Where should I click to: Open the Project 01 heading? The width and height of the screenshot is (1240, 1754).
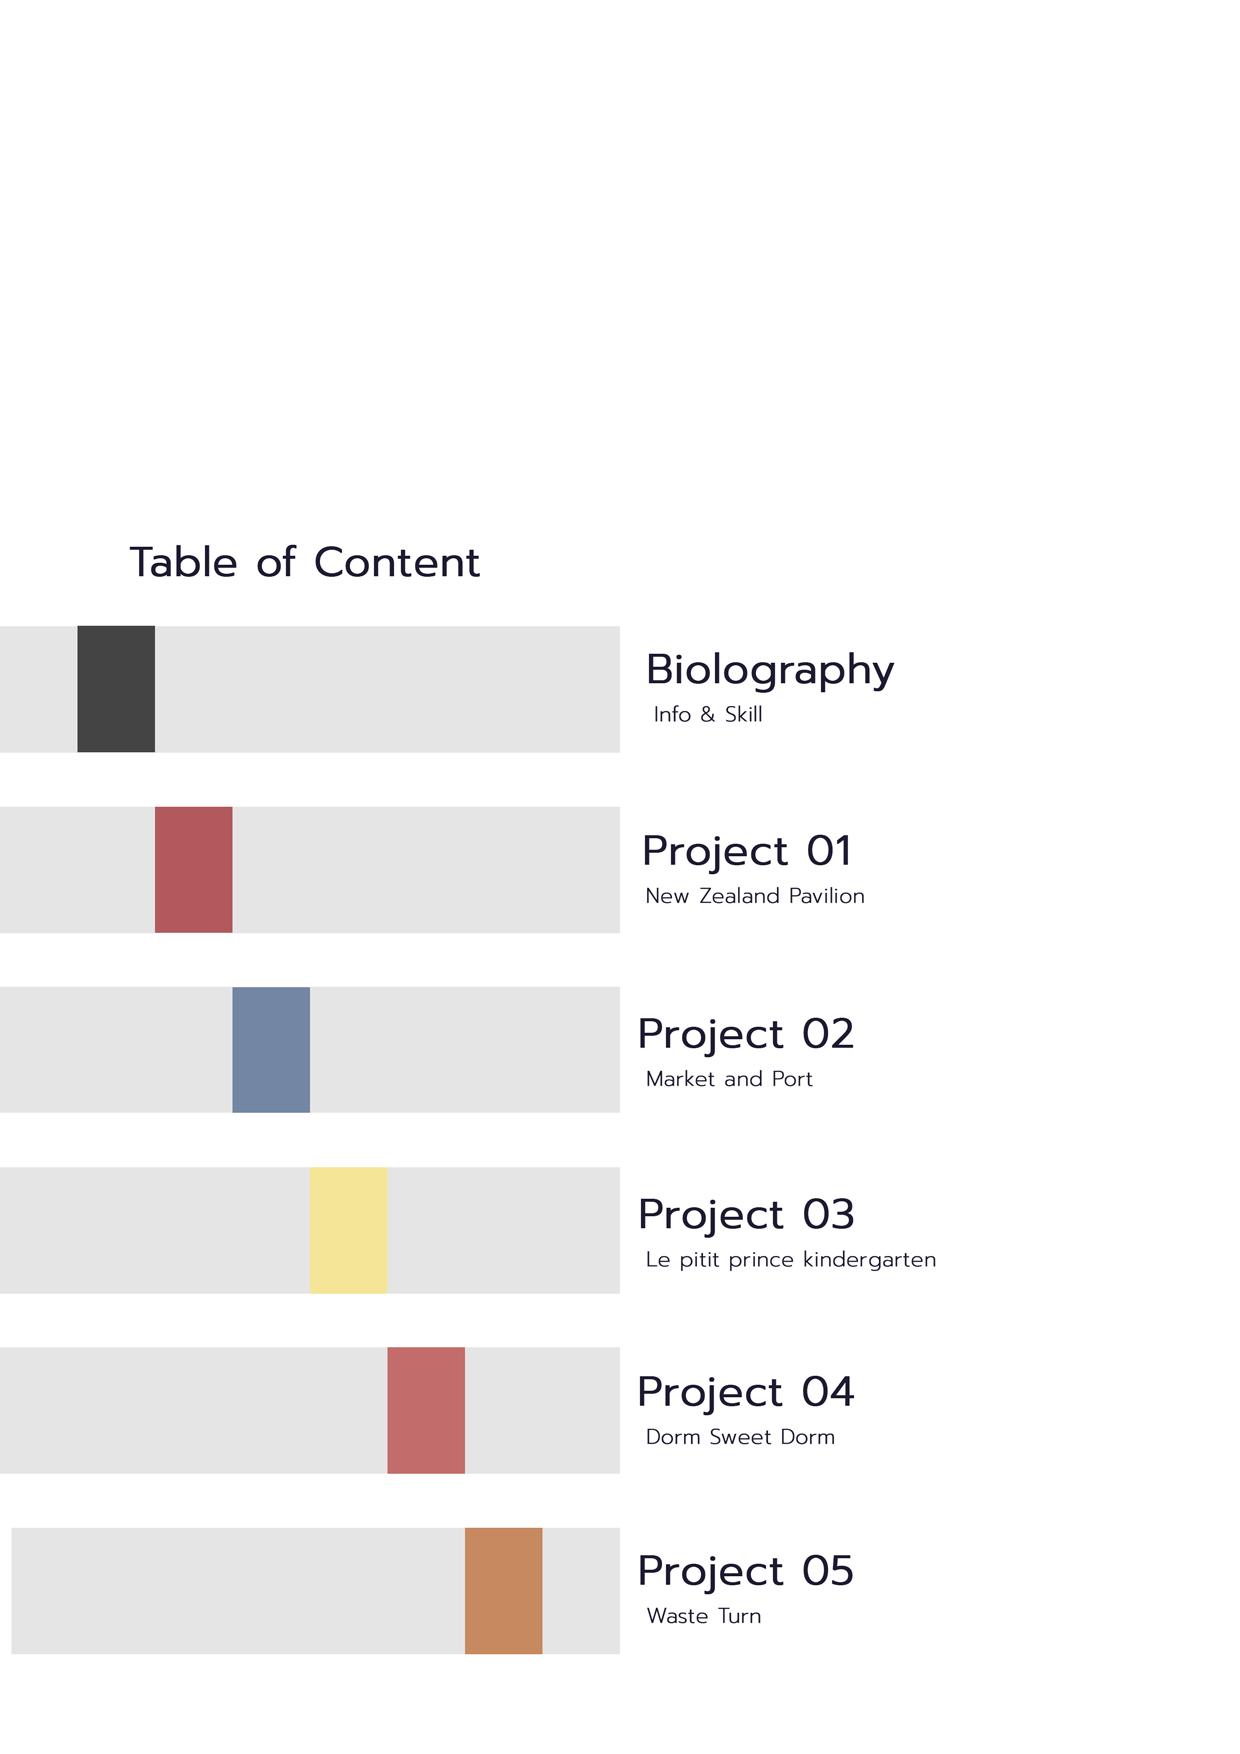(x=747, y=852)
